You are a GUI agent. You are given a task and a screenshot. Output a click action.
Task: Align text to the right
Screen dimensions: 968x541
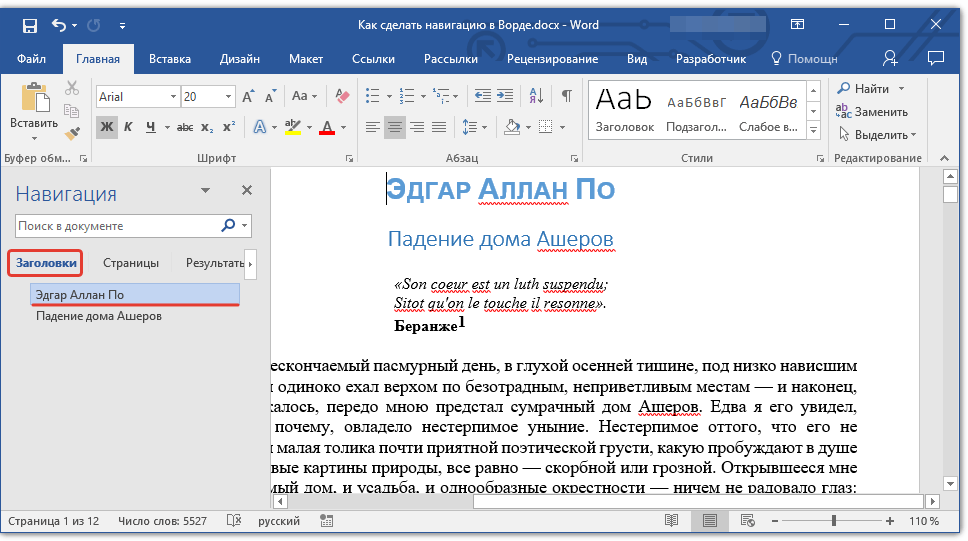click(x=417, y=127)
